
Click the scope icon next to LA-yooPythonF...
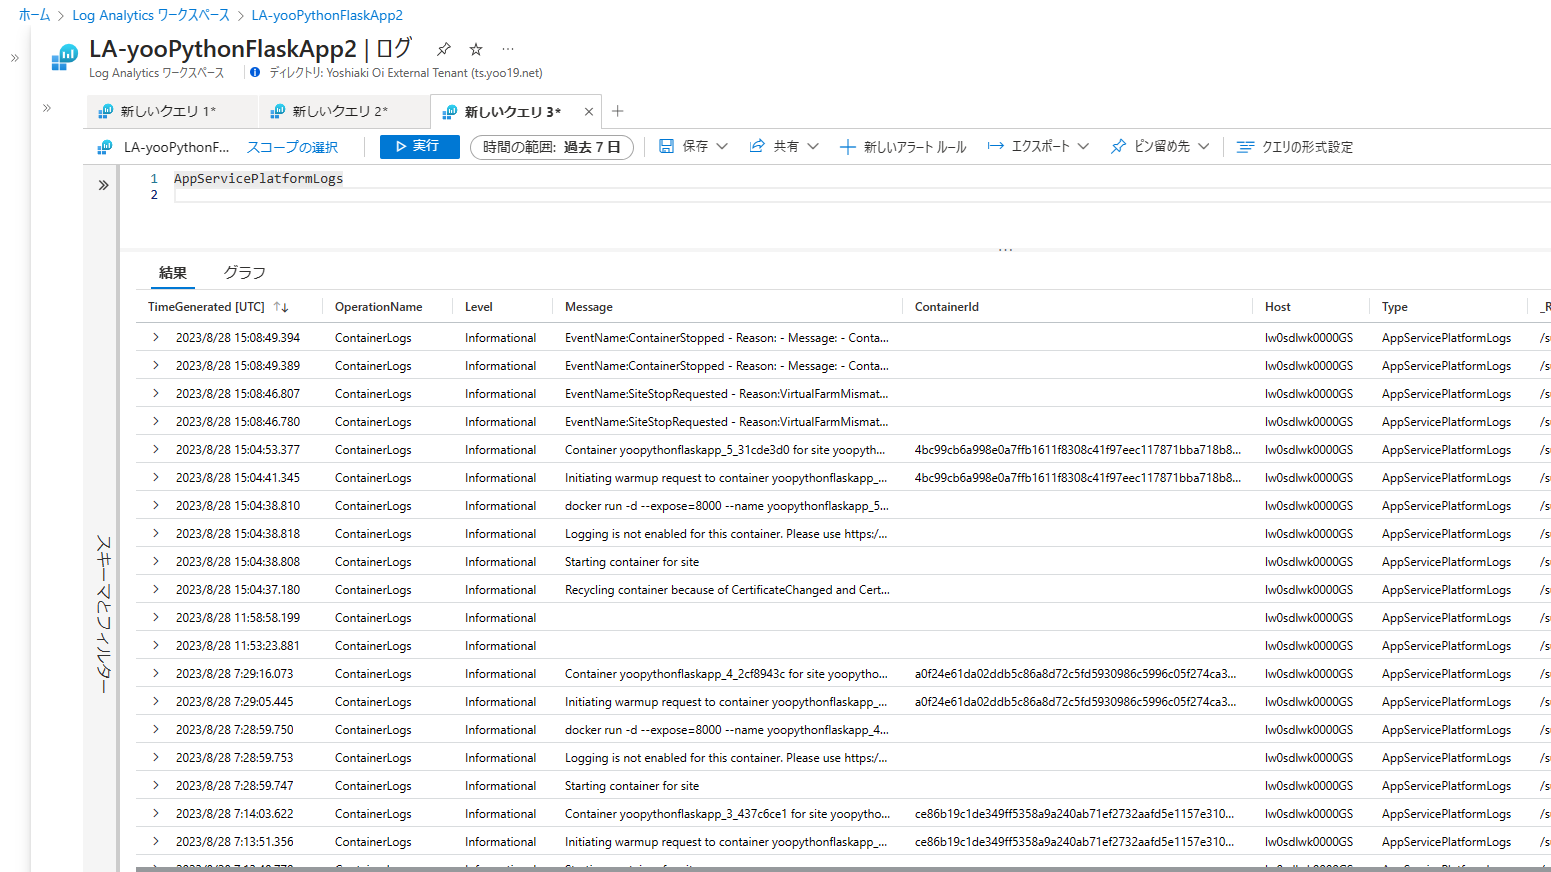tap(104, 146)
